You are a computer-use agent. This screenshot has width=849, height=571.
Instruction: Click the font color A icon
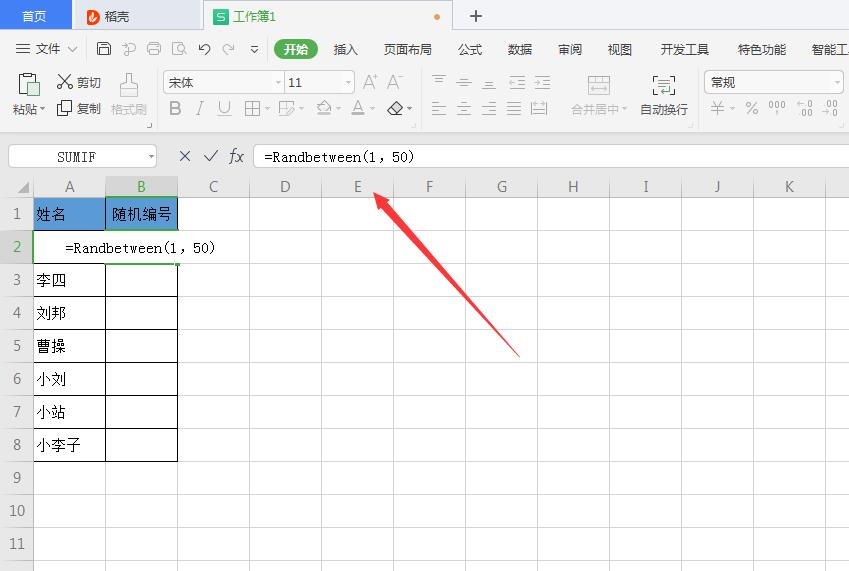coord(358,108)
